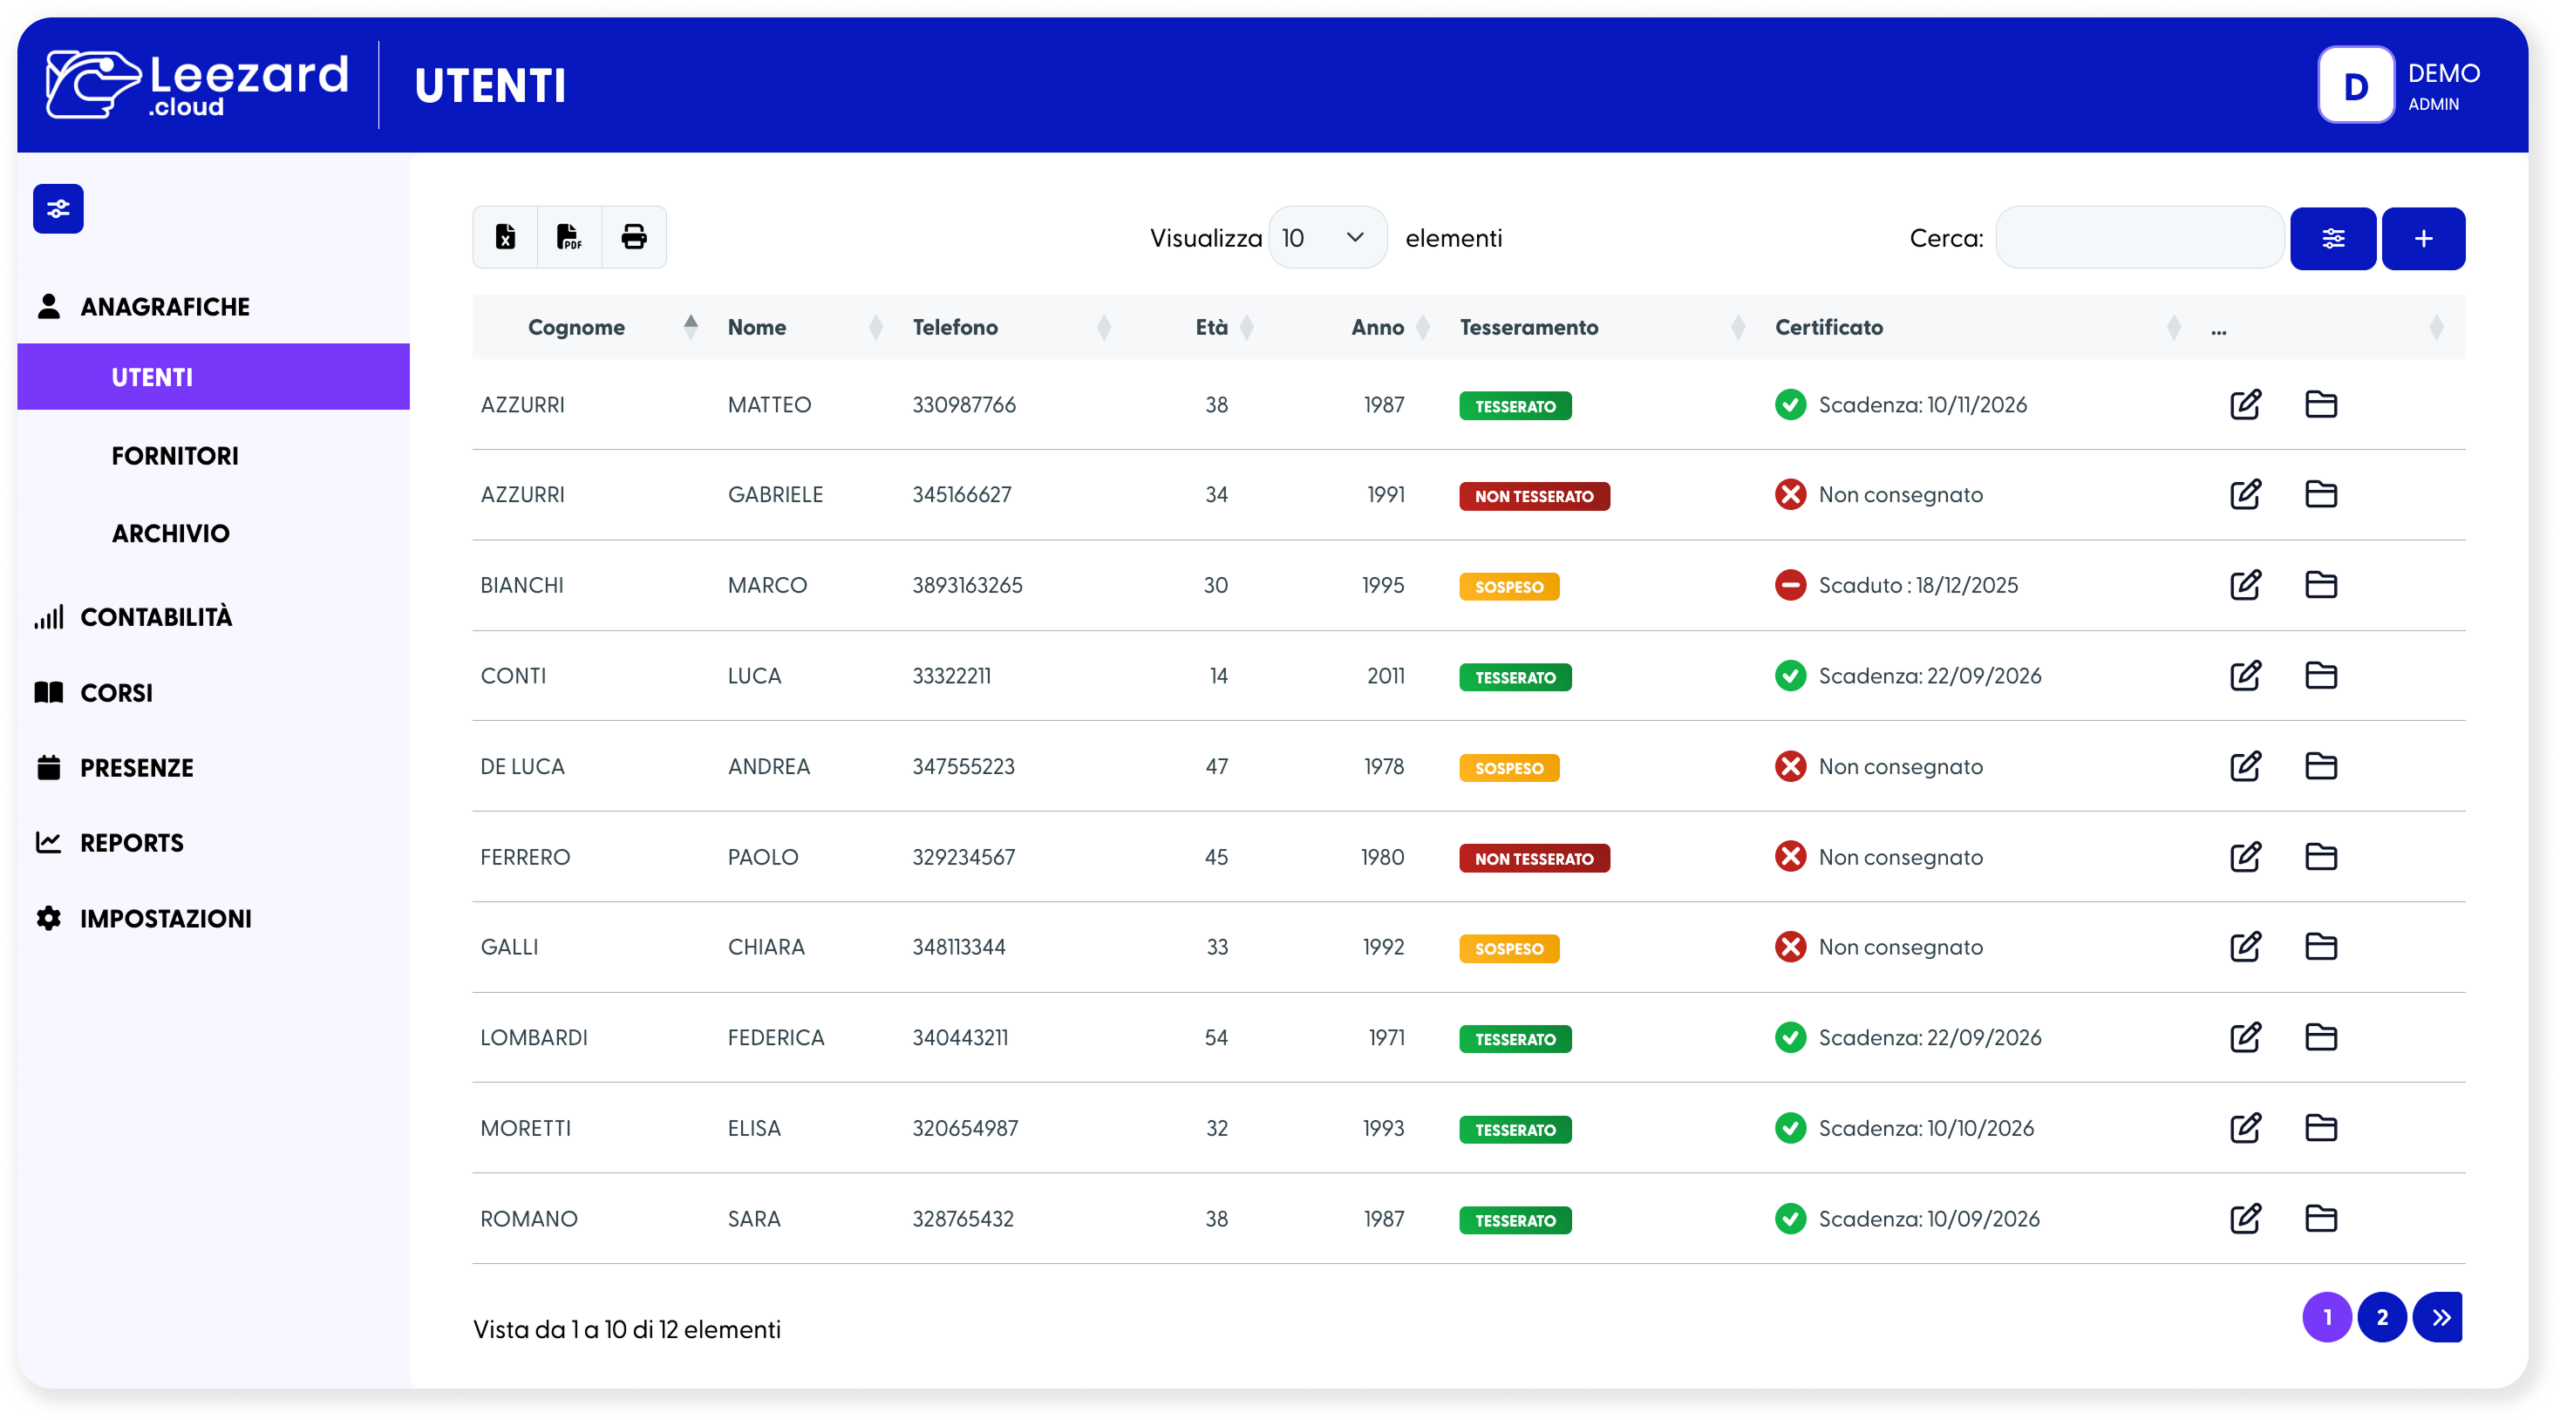The width and height of the screenshot is (2560, 1420).
Task: Jump to last page with double arrow
Action: coord(2439,1317)
